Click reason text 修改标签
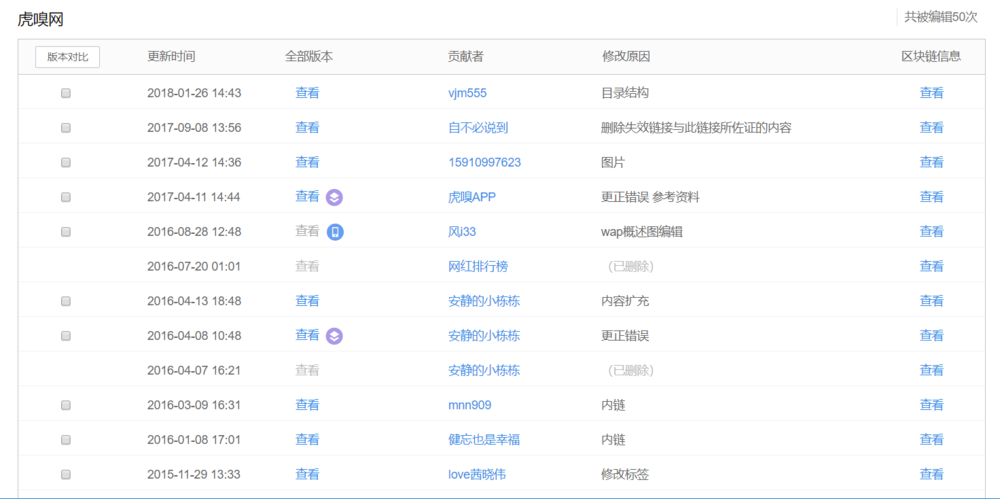The width and height of the screenshot is (1000, 499). click(625, 474)
